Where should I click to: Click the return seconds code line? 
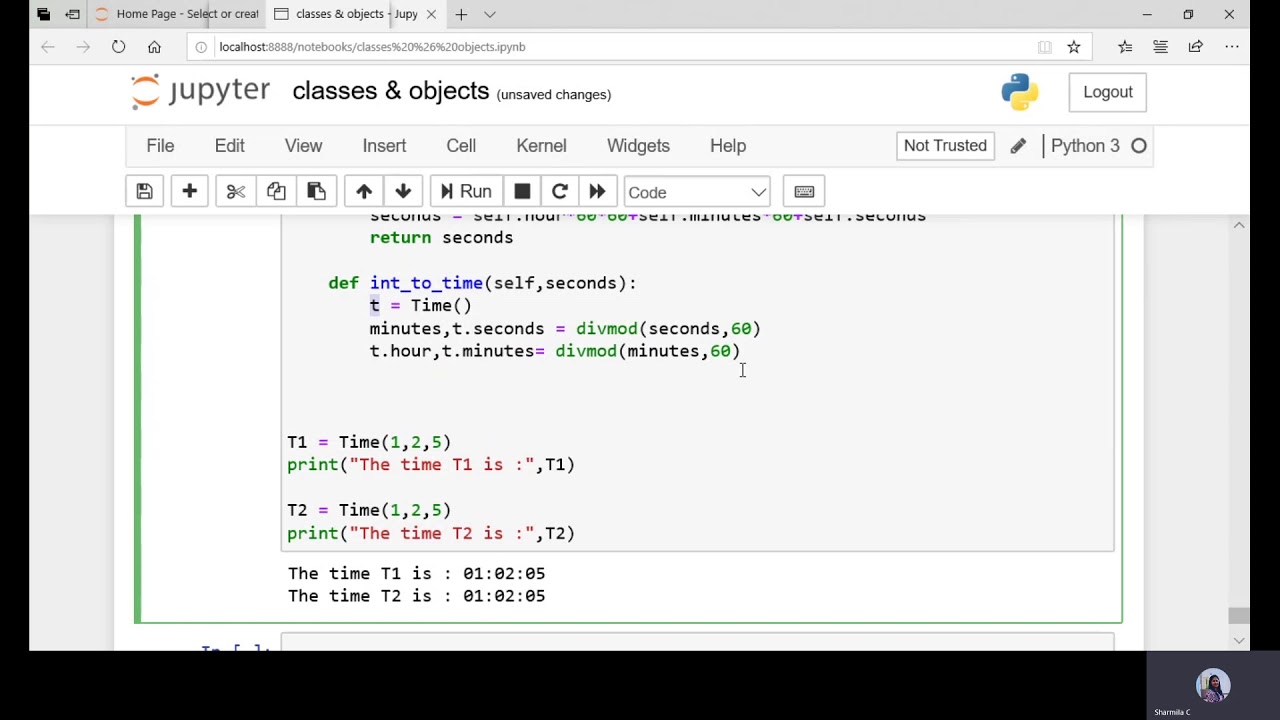tap(441, 238)
